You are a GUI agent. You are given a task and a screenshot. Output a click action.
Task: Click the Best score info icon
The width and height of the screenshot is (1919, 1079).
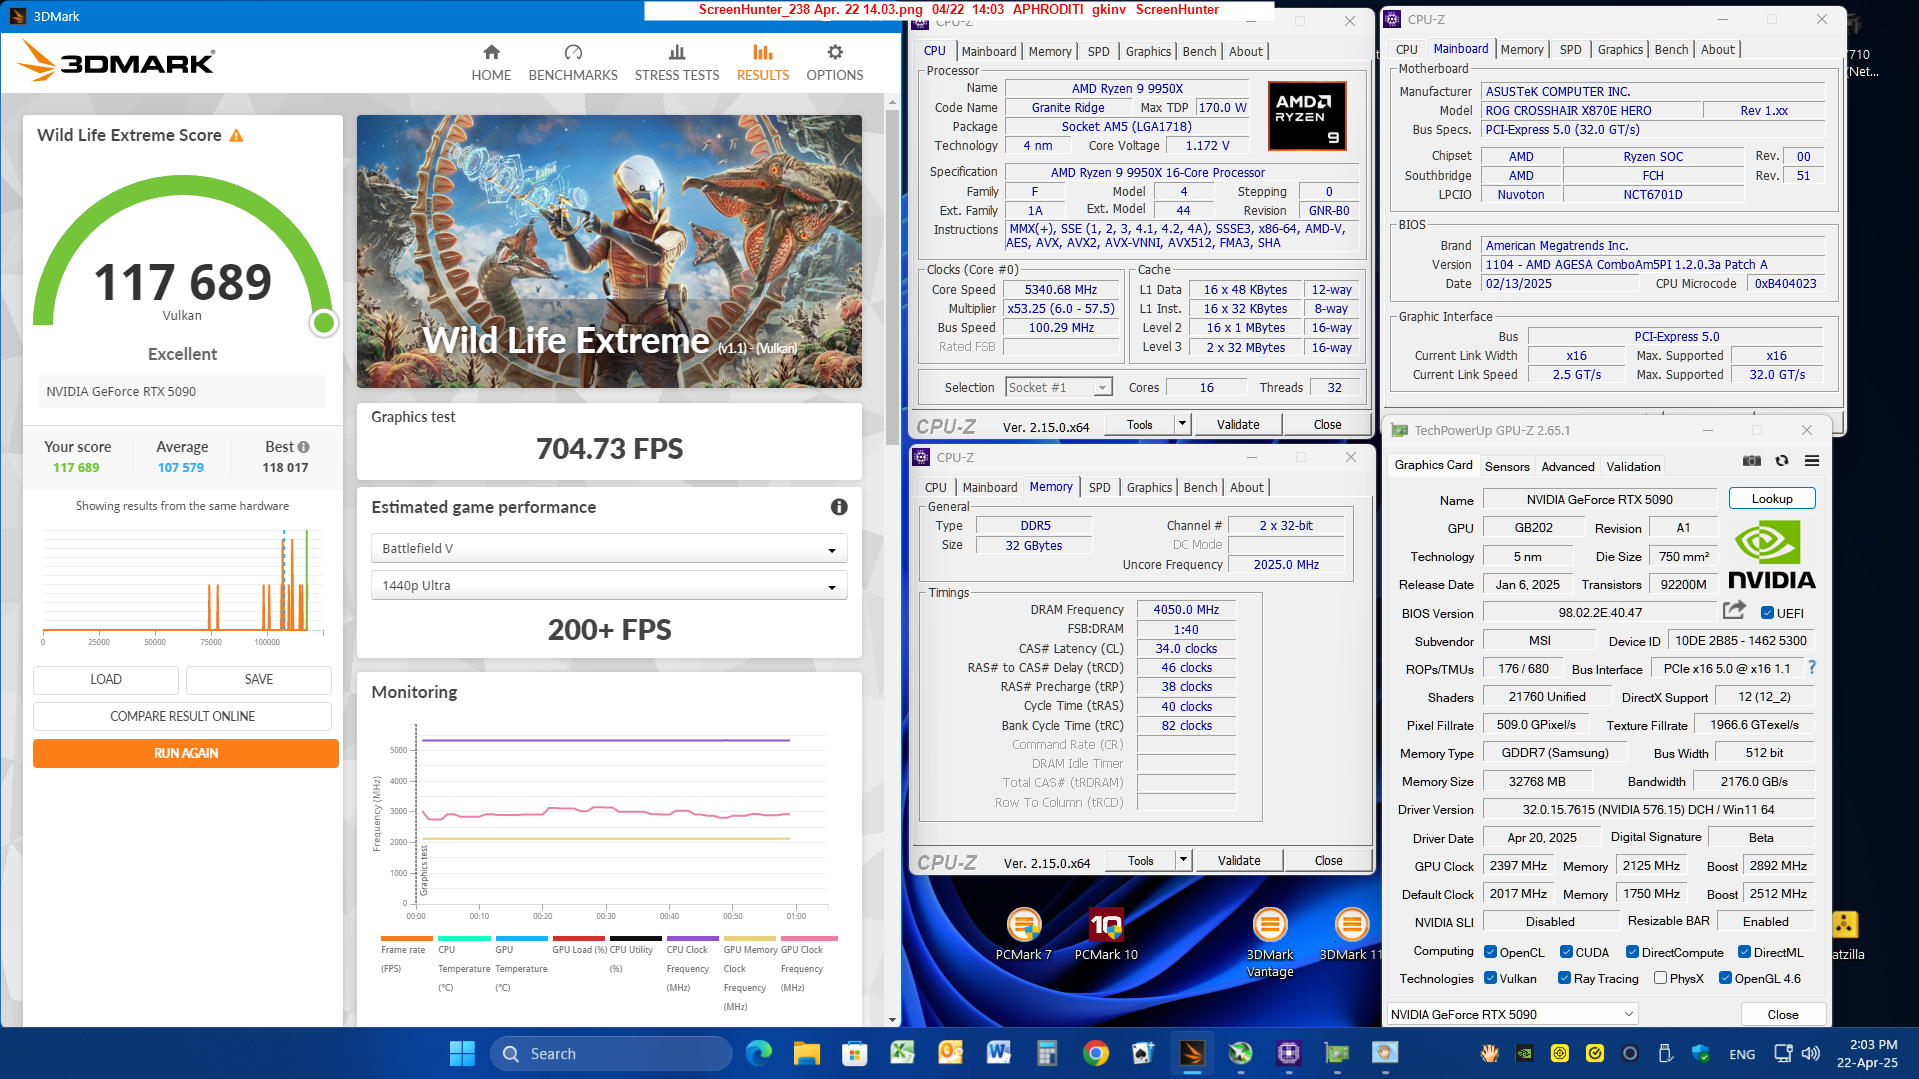(304, 447)
